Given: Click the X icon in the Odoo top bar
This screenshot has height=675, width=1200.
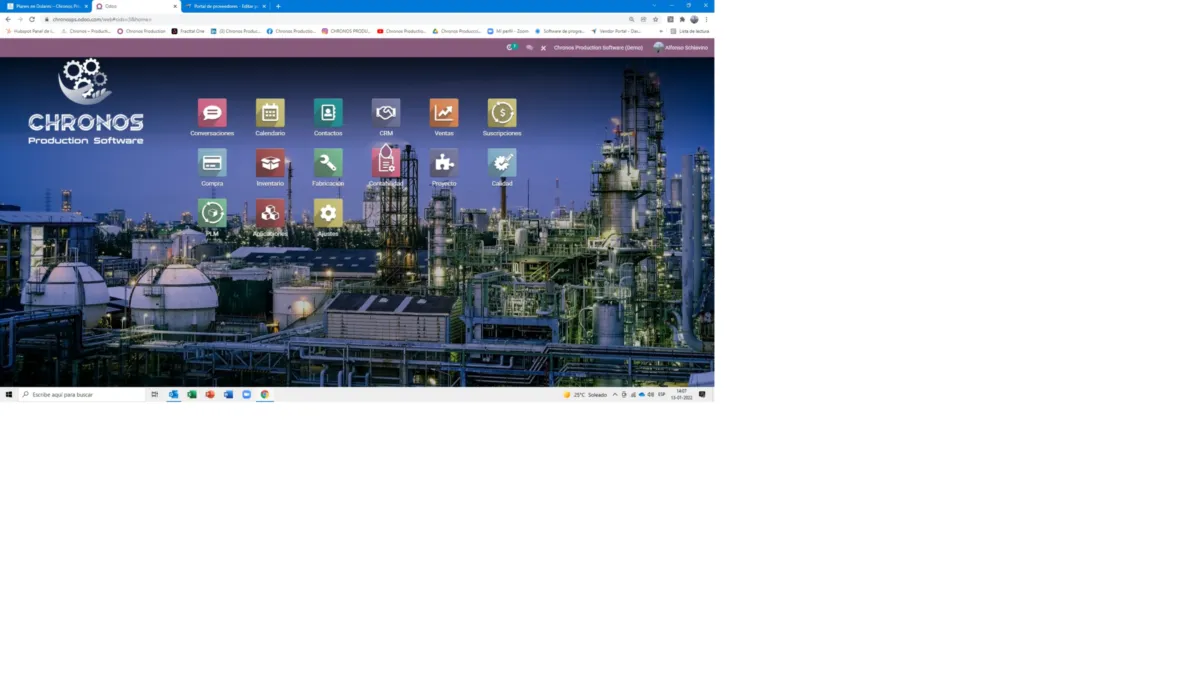Looking at the screenshot, I should 544,47.
